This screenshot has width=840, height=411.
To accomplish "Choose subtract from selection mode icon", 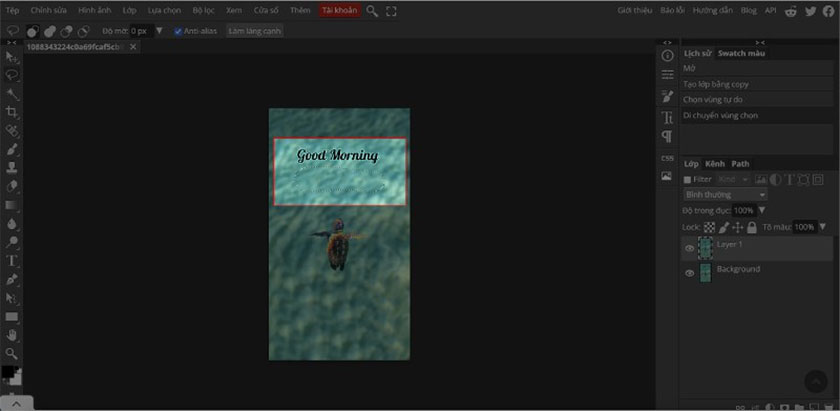I will [66, 32].
